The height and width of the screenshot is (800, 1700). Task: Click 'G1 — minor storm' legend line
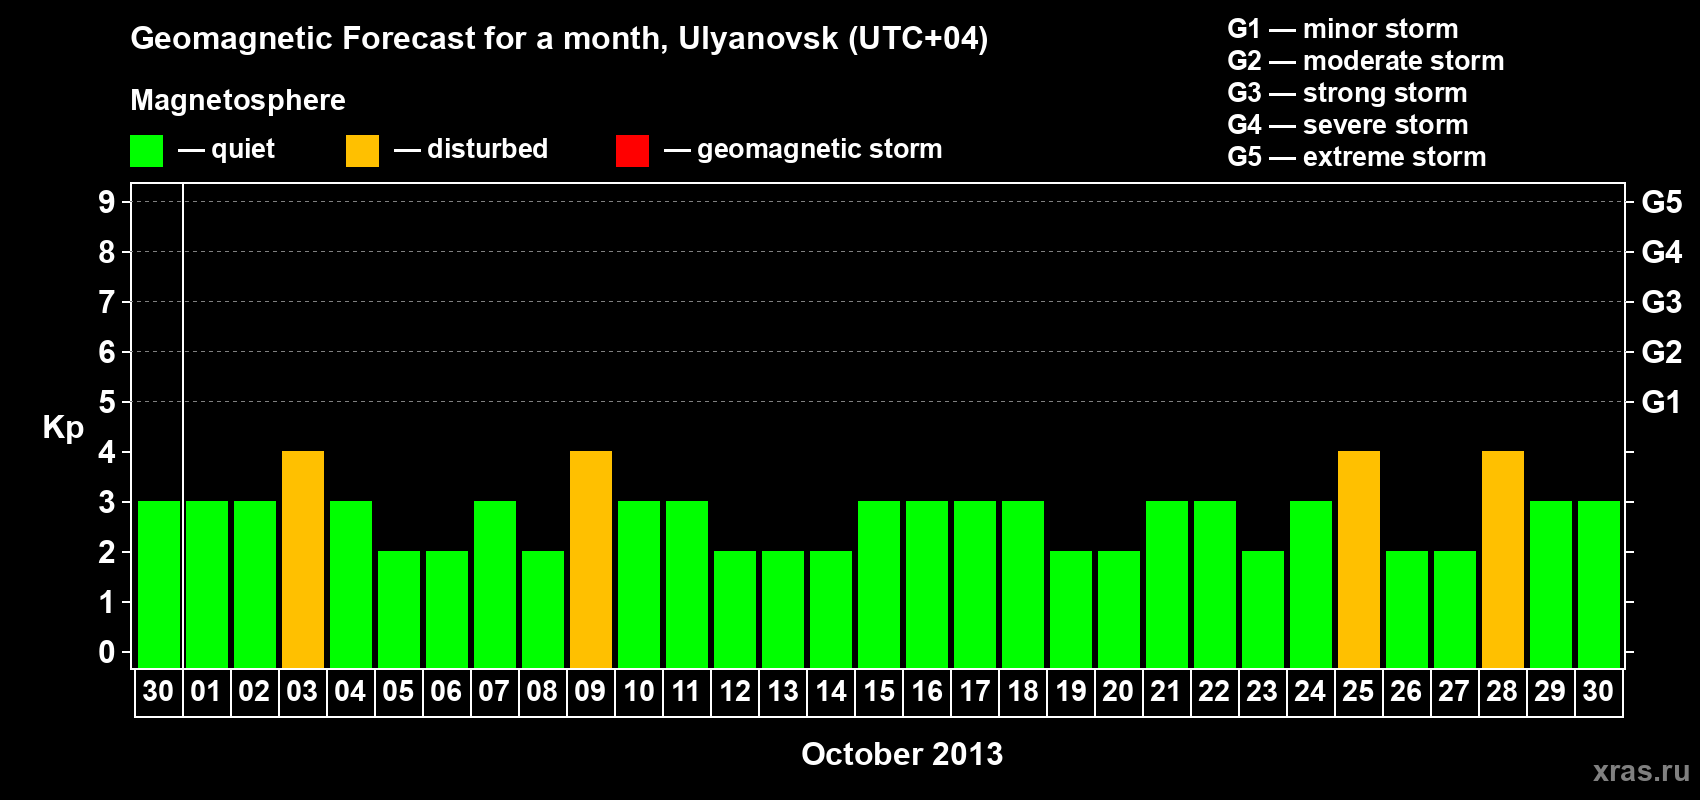click(1343, 29)
